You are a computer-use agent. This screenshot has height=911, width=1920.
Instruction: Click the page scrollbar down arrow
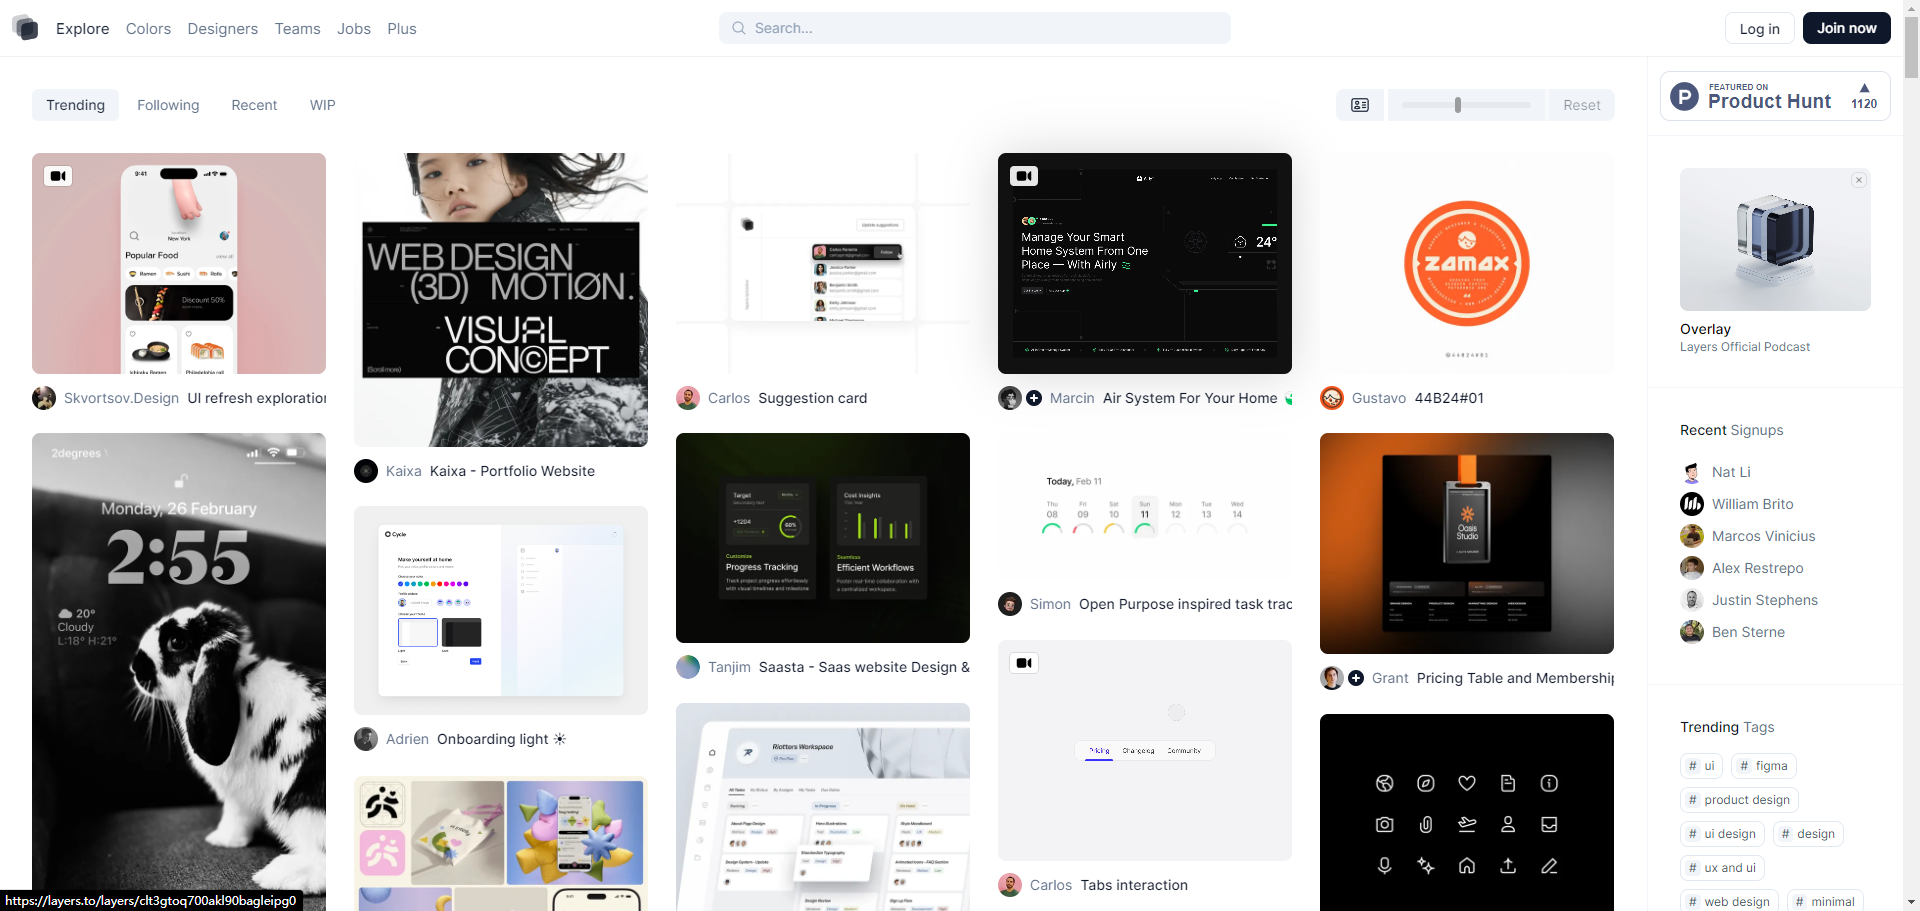pos(1911,902)
